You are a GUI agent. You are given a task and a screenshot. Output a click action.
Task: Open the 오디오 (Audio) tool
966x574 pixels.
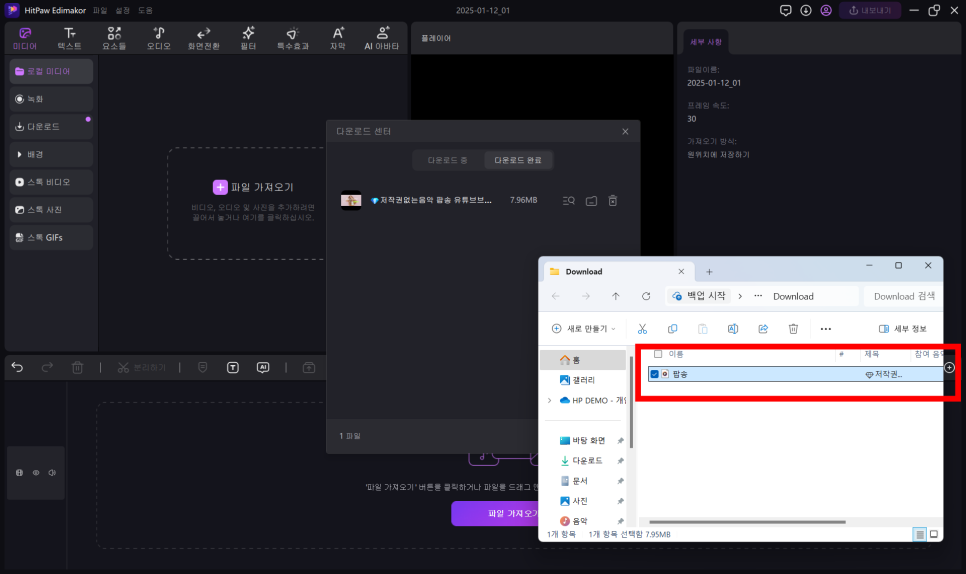tap(159, 38)
